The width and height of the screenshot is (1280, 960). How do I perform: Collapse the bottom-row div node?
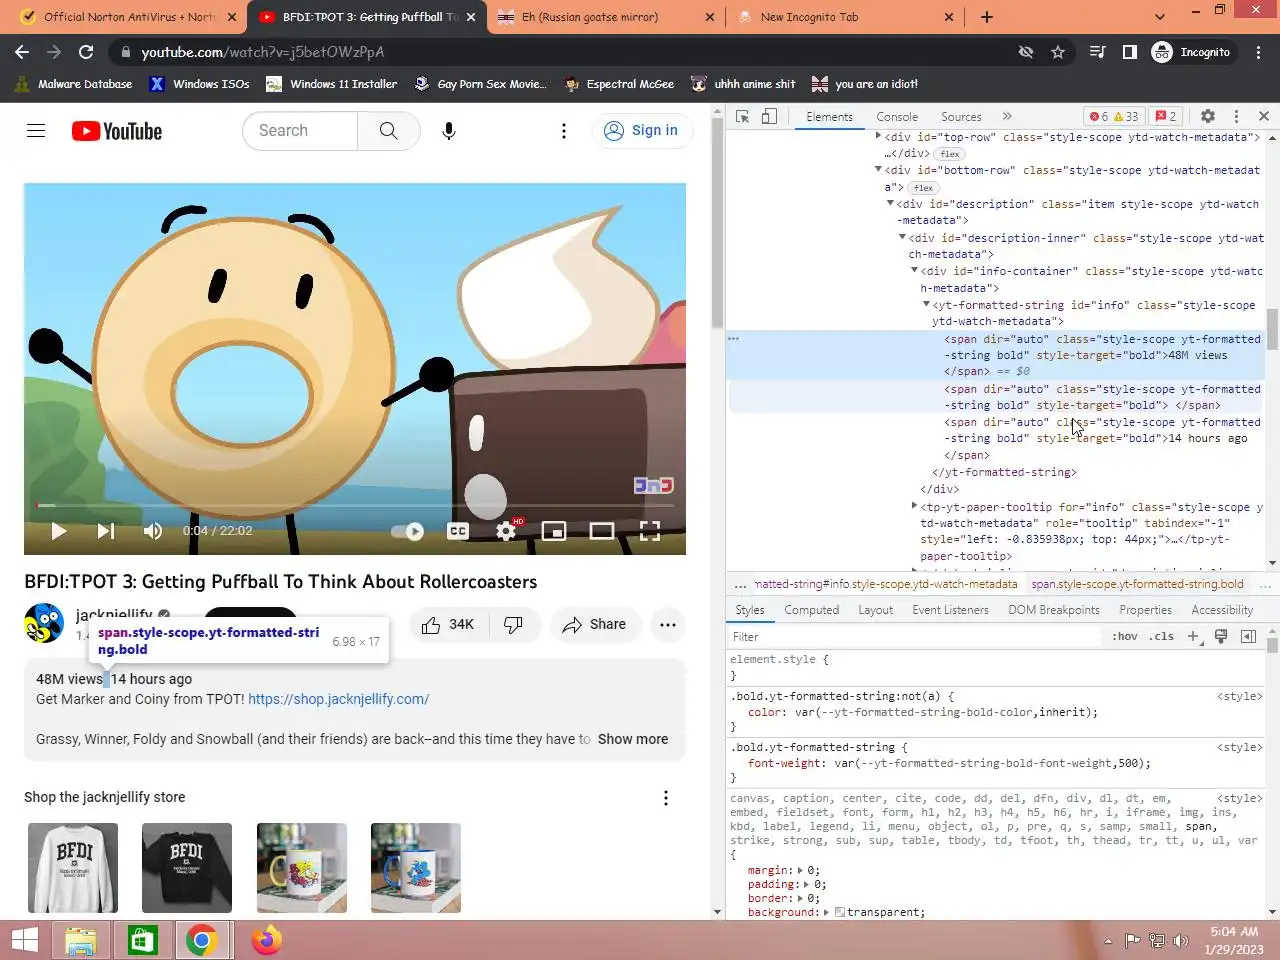tap(878, 170)
